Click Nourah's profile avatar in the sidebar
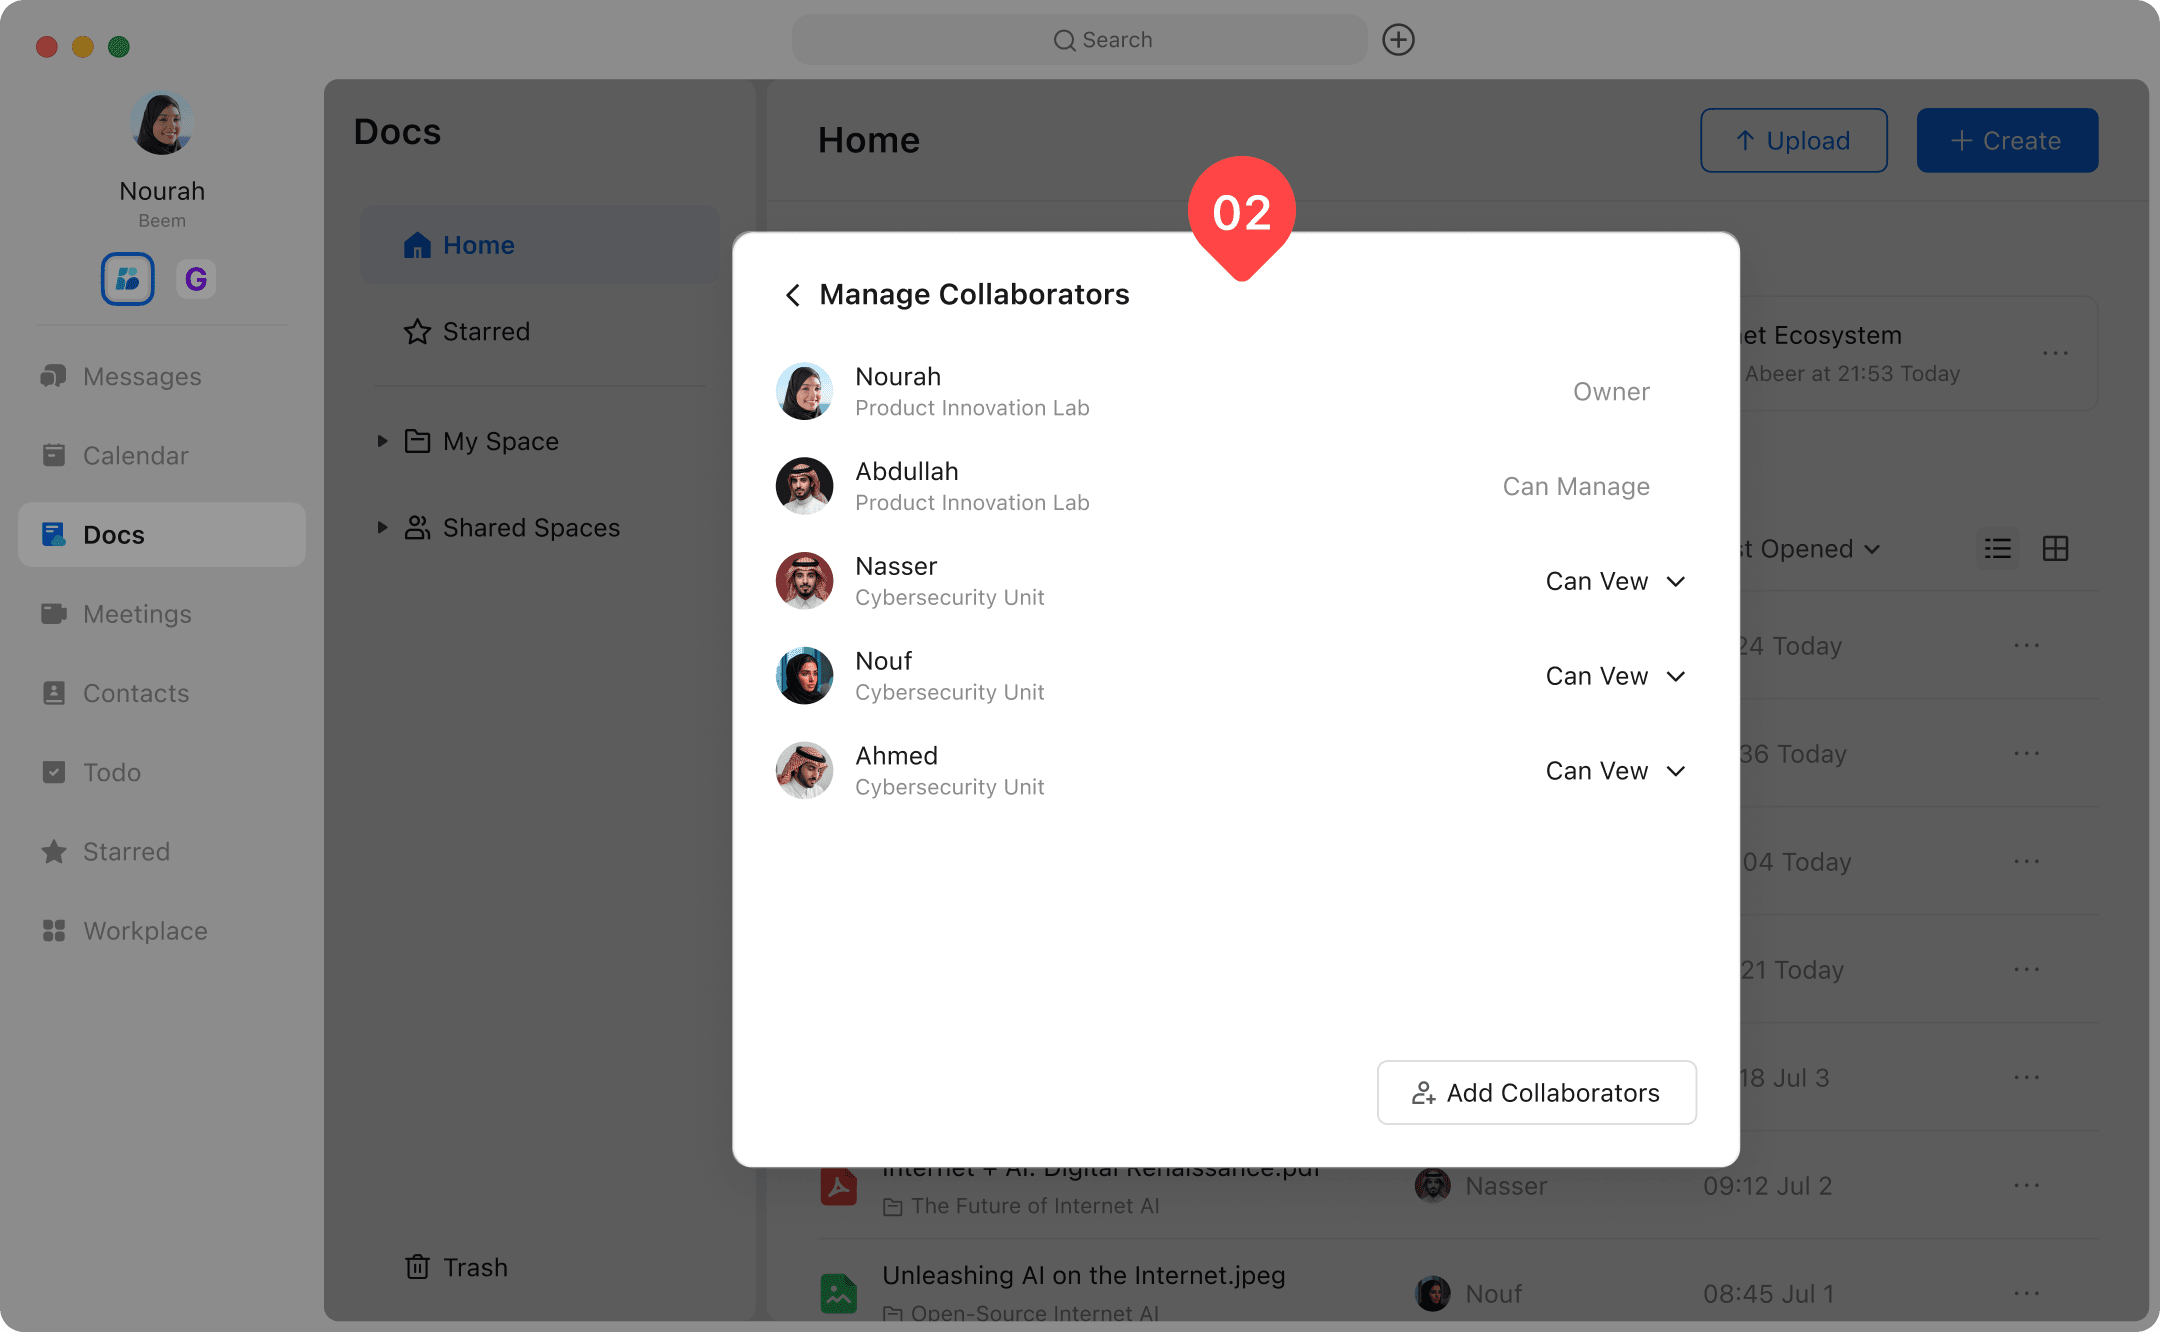 [x=162, y=124]
